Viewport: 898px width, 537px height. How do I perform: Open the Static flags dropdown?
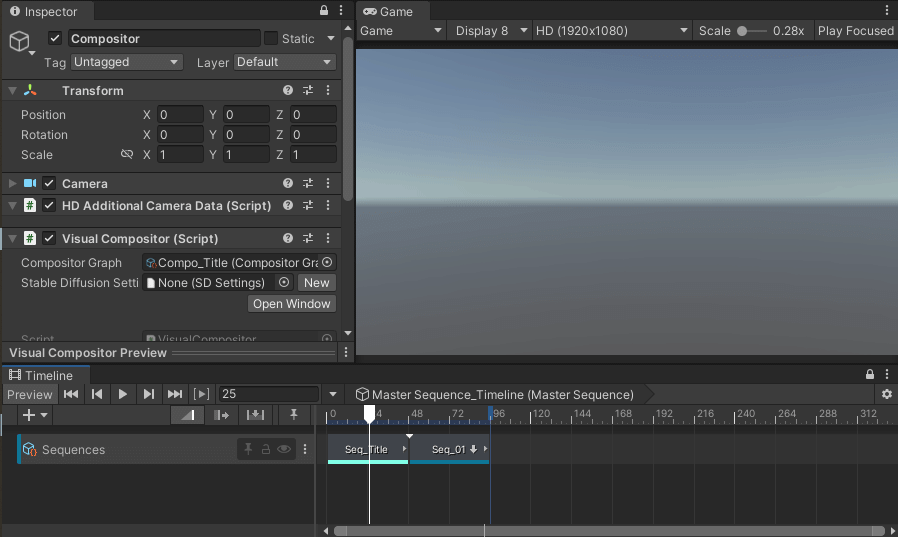pyautogui.click(x=330, y=38)
